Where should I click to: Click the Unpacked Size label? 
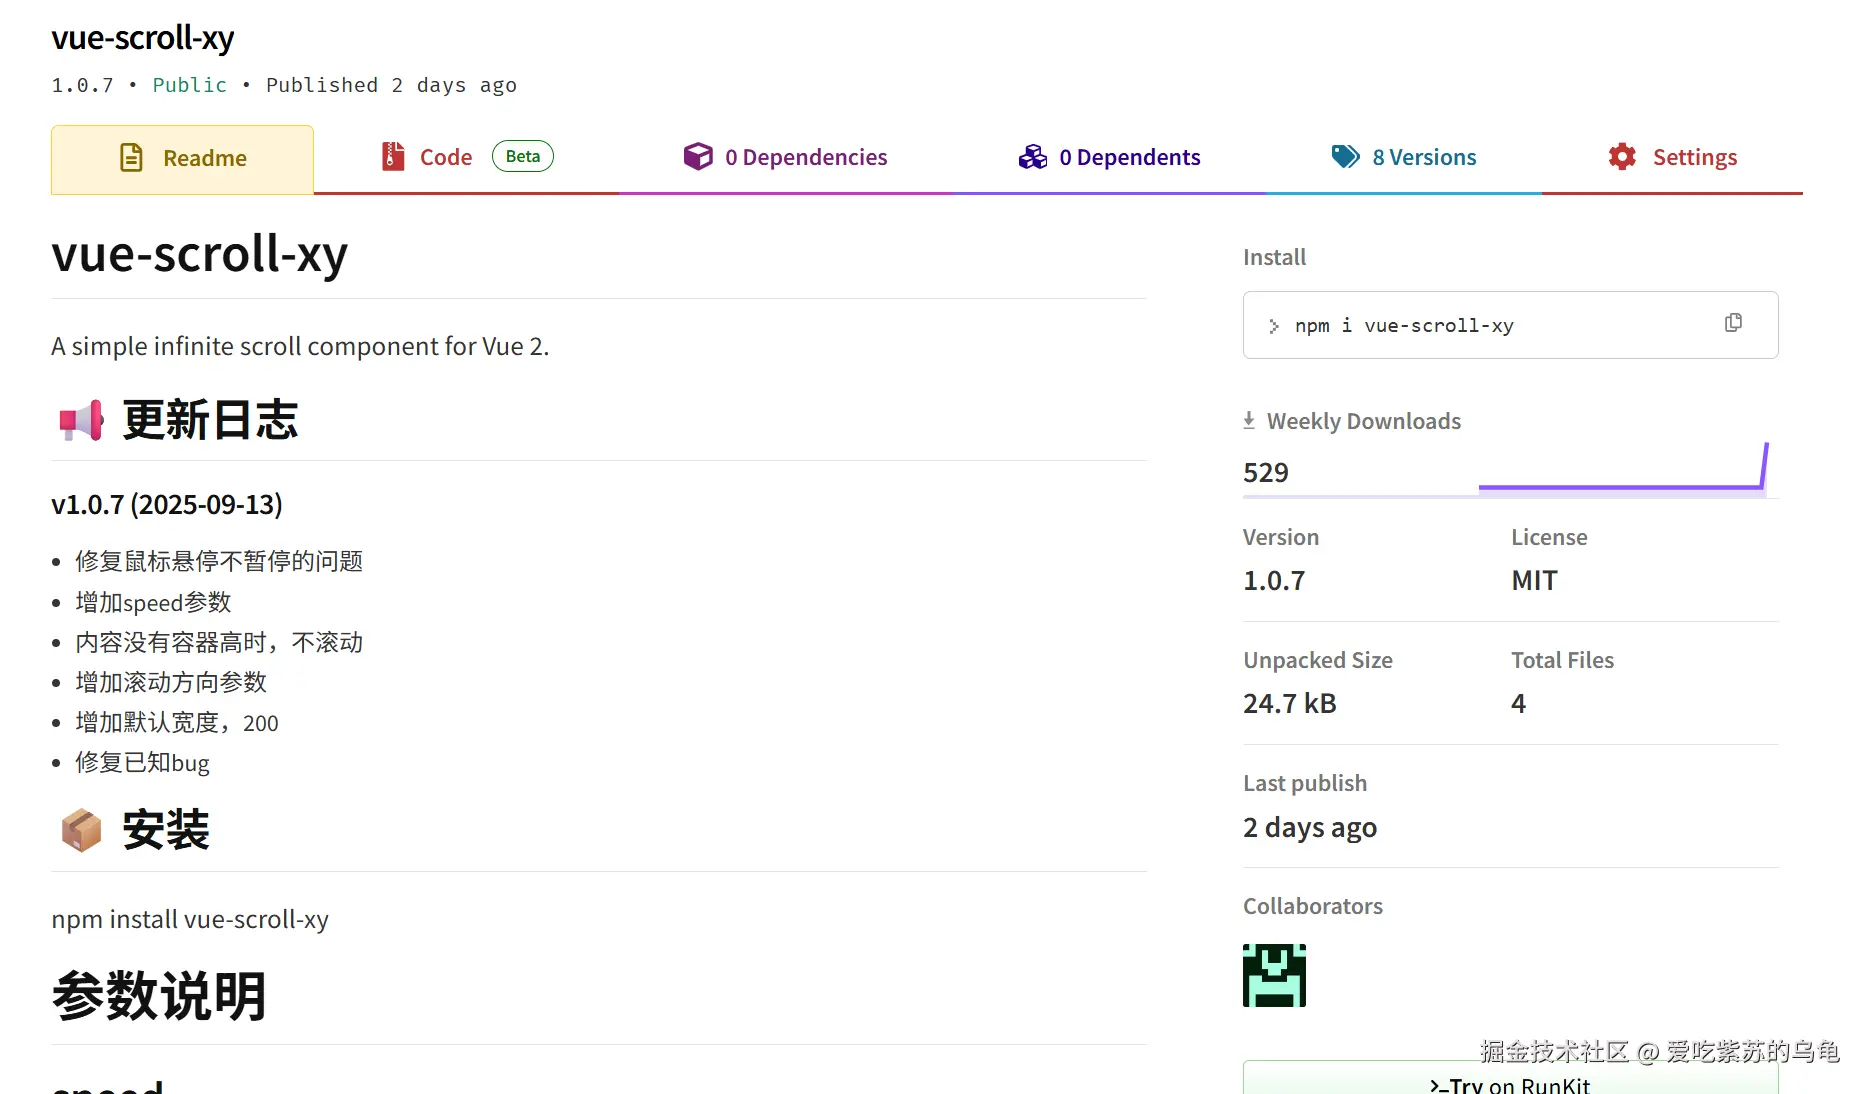pos(1318,661)
